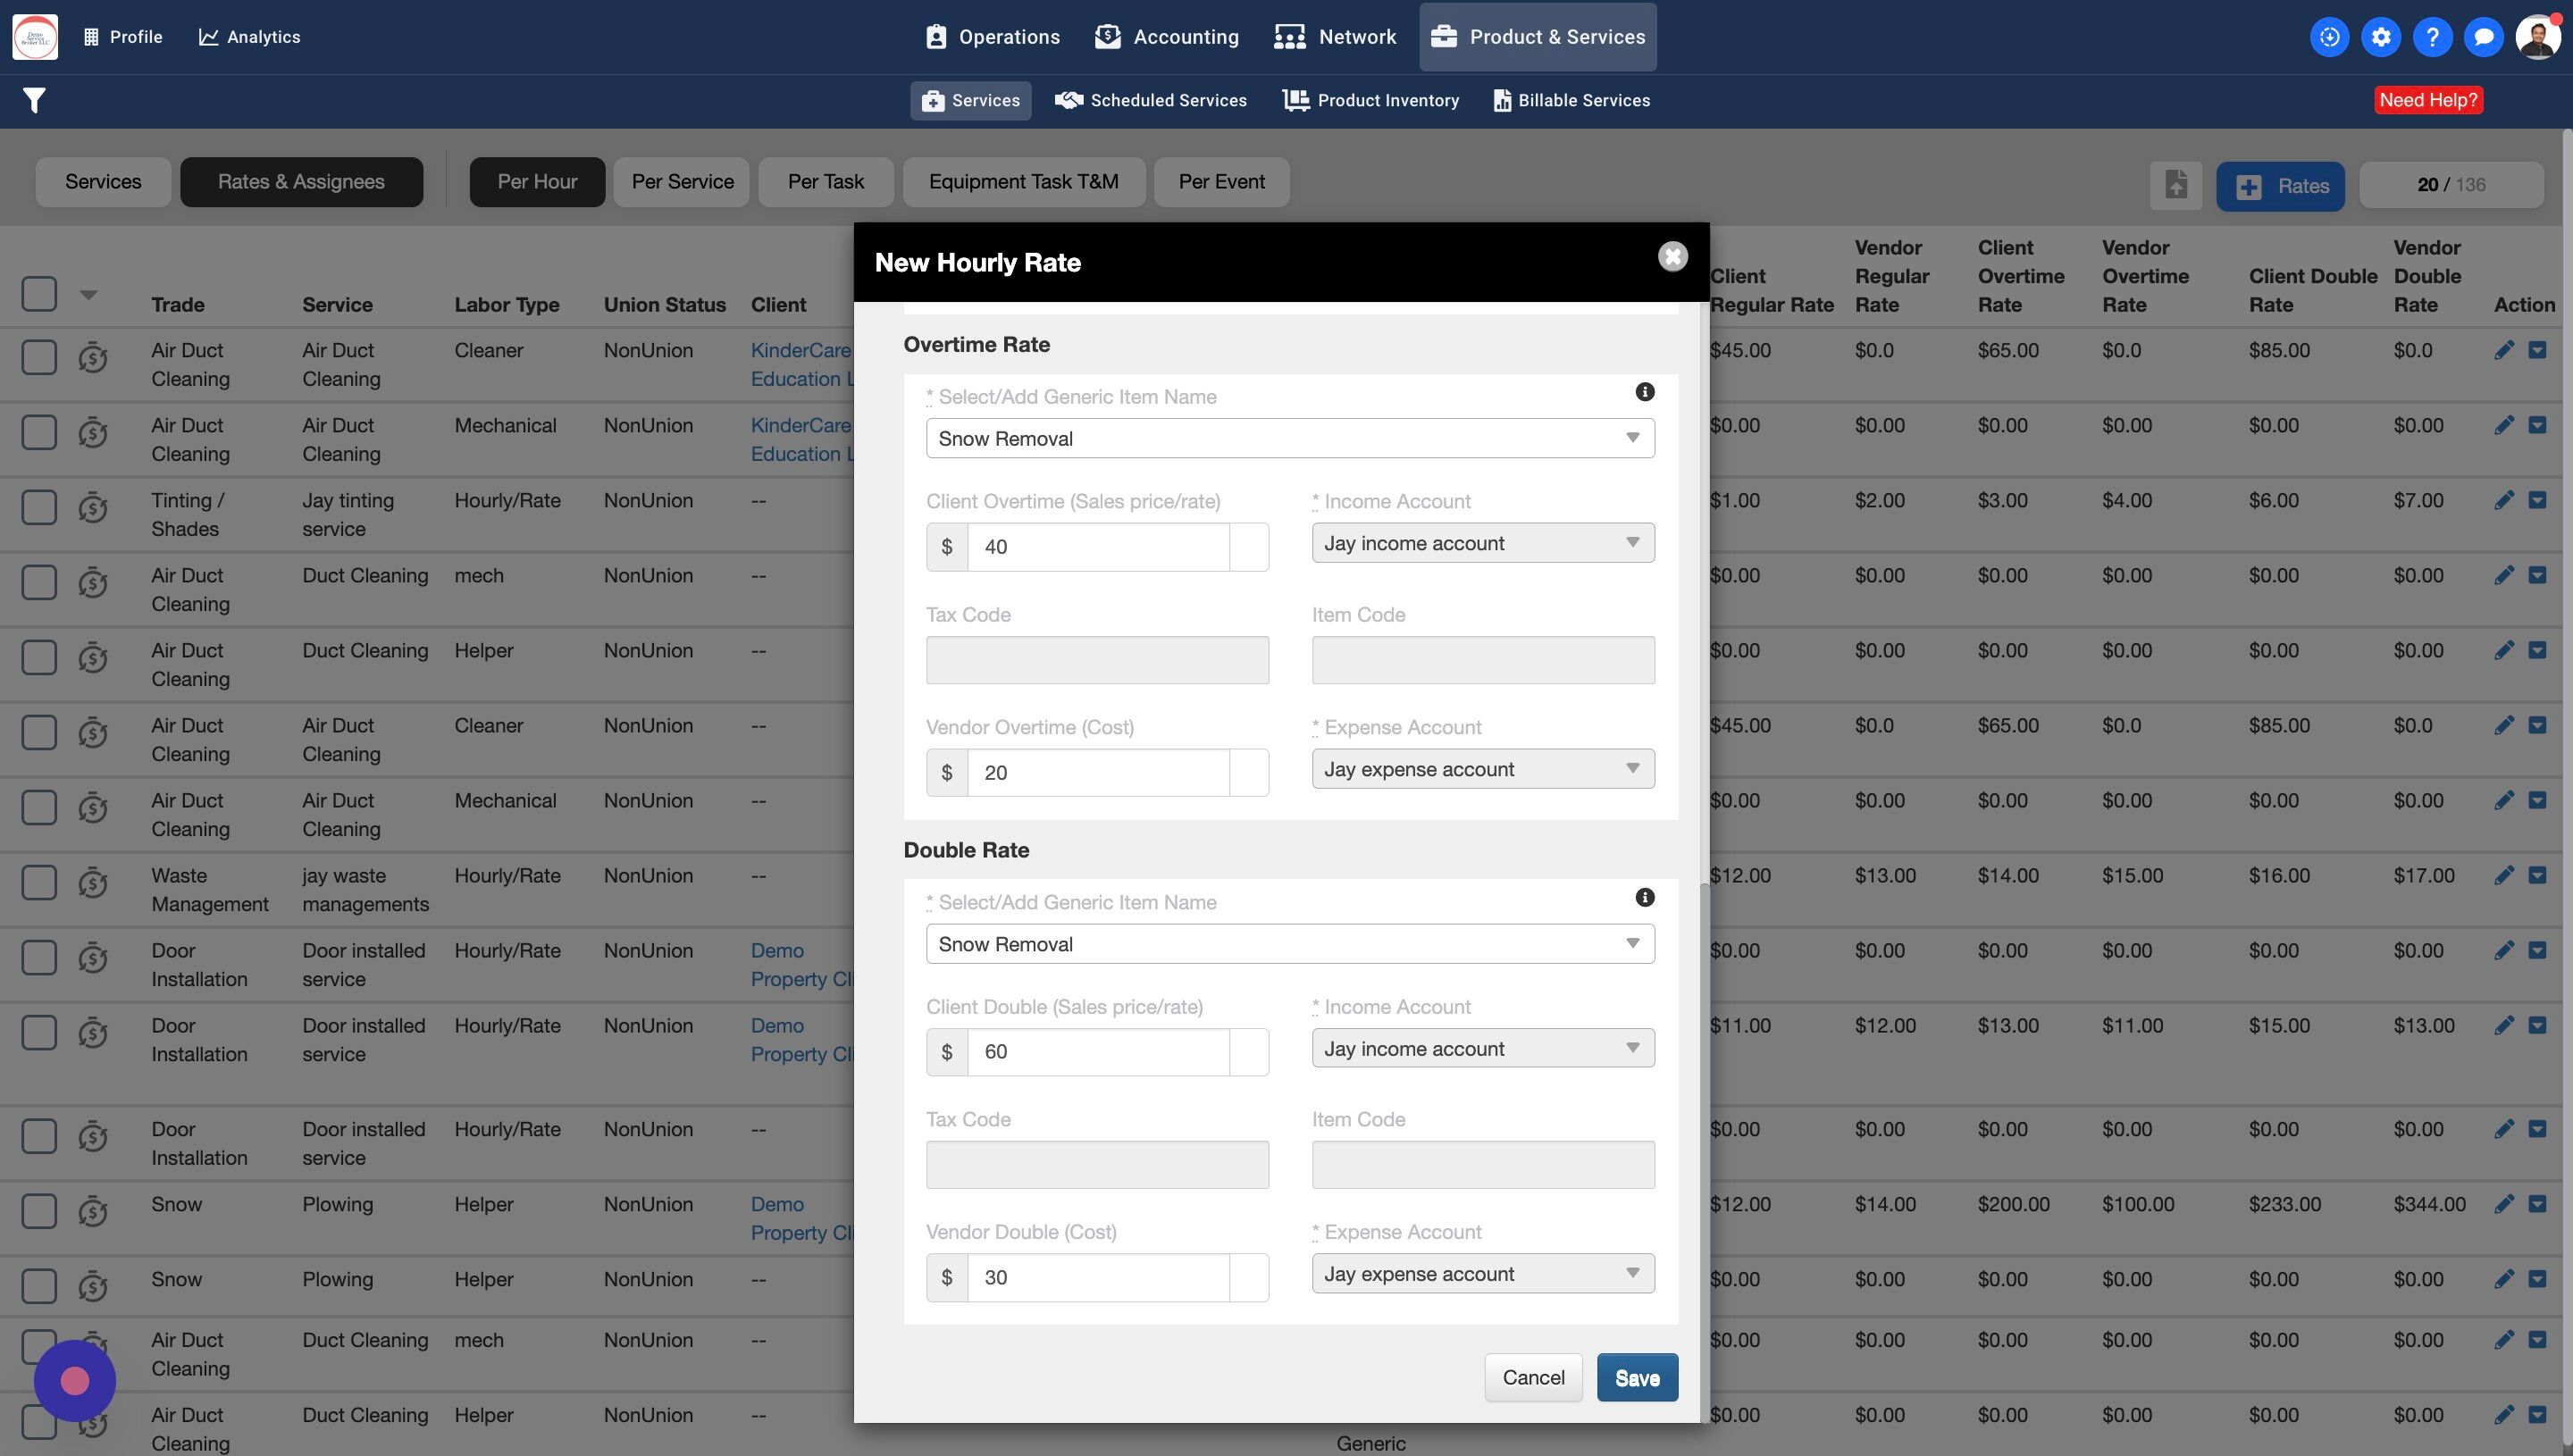The width and height of the screenshot is (2573, 1456).
Task: Click Overtime Rate info icon
Action: pos(1644,392)
